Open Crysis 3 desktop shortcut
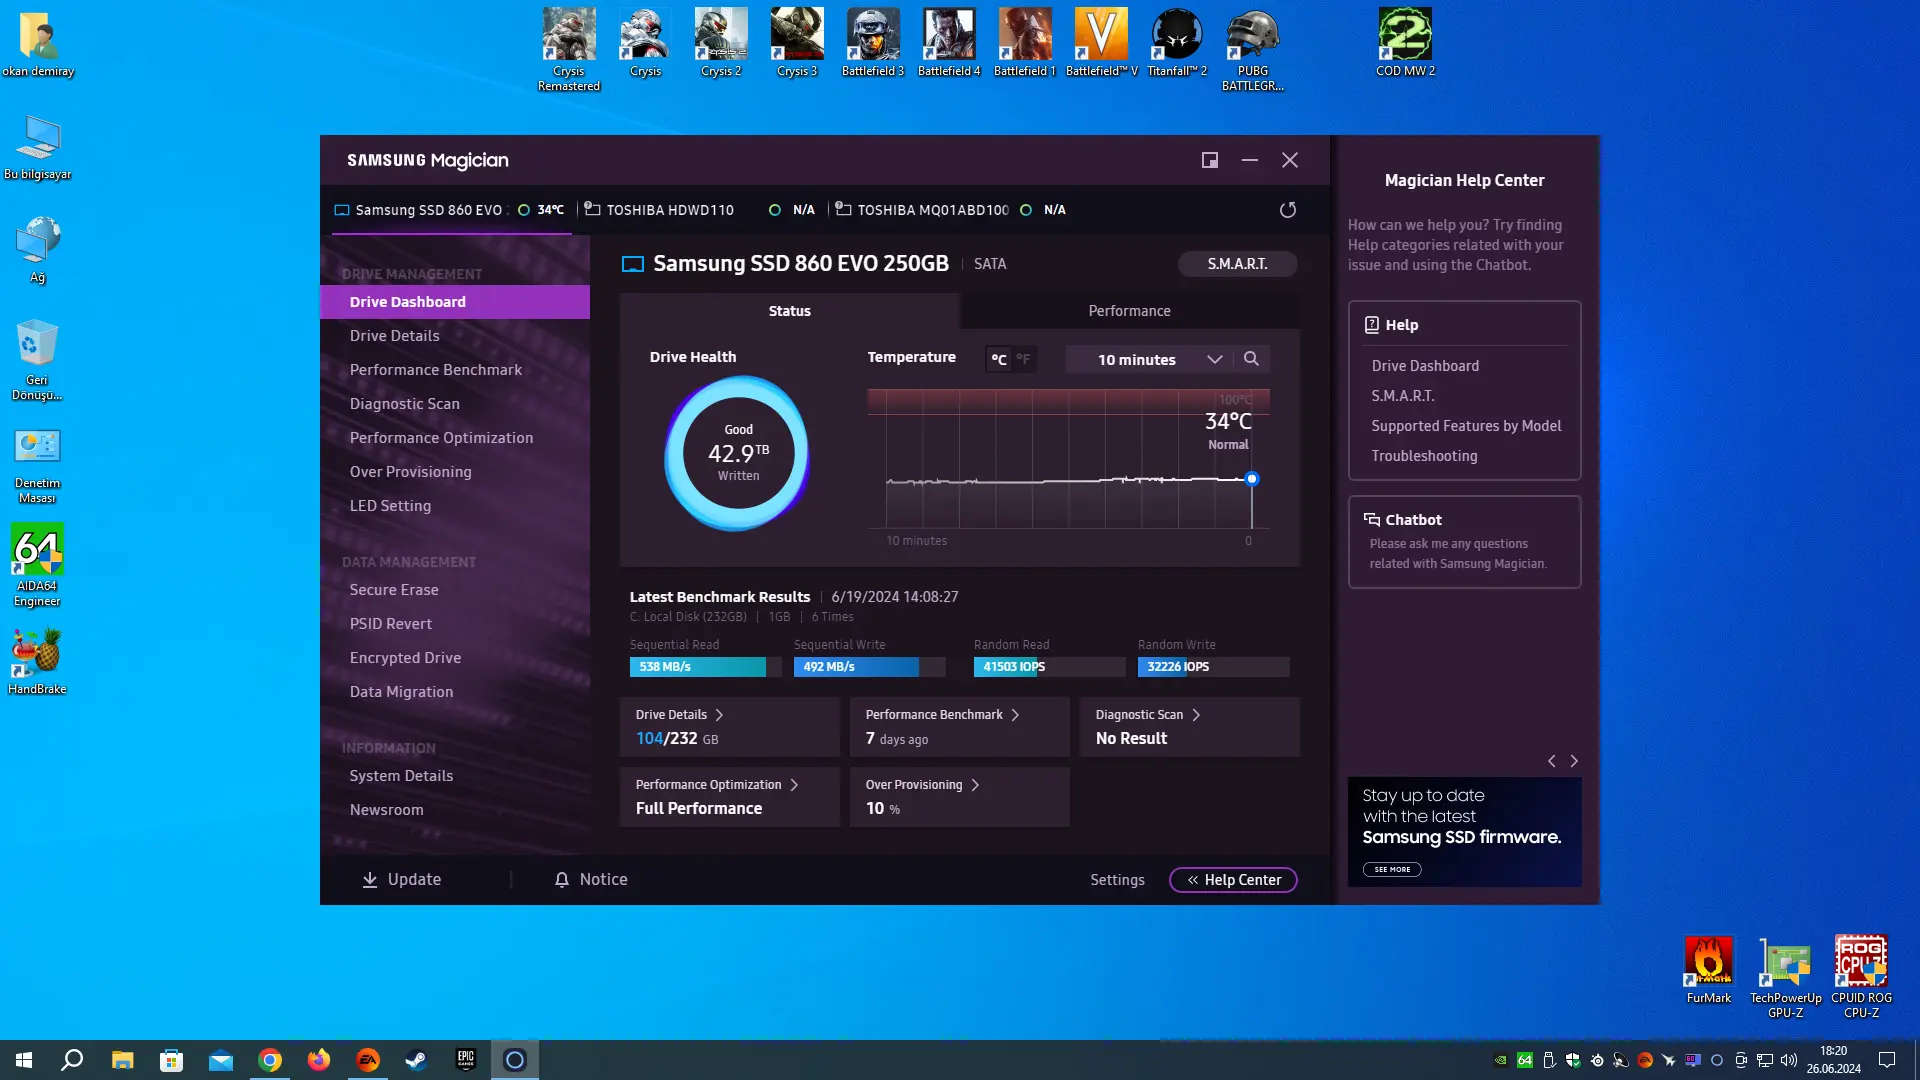This screenshot has width=1920, height=1080. click(x=797, y=42)
